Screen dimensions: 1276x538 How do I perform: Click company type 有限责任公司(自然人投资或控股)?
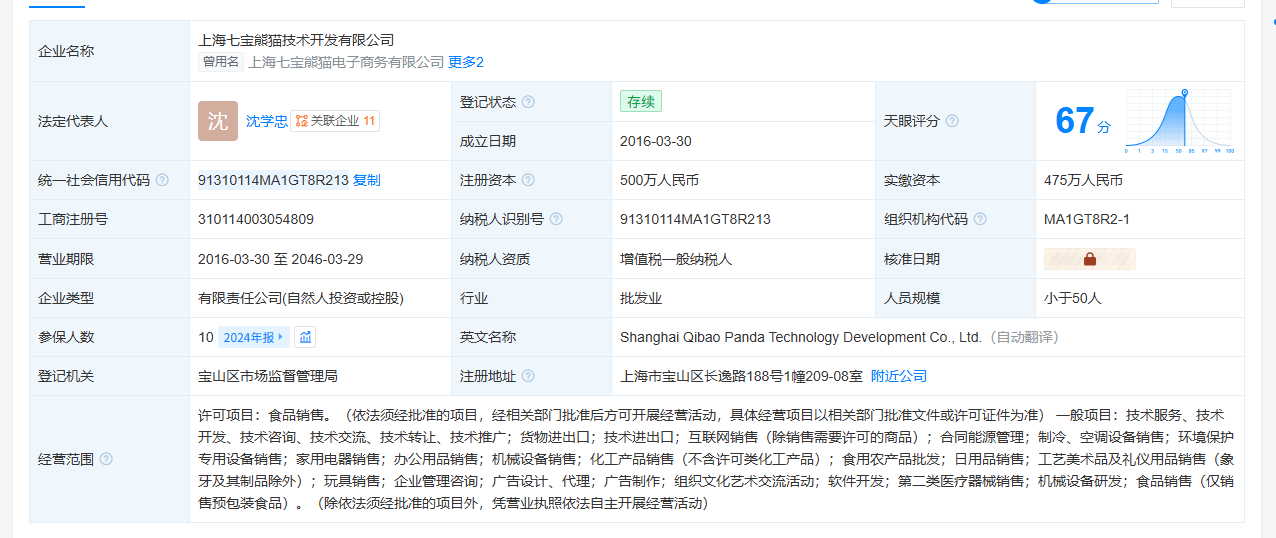(301, 298)
